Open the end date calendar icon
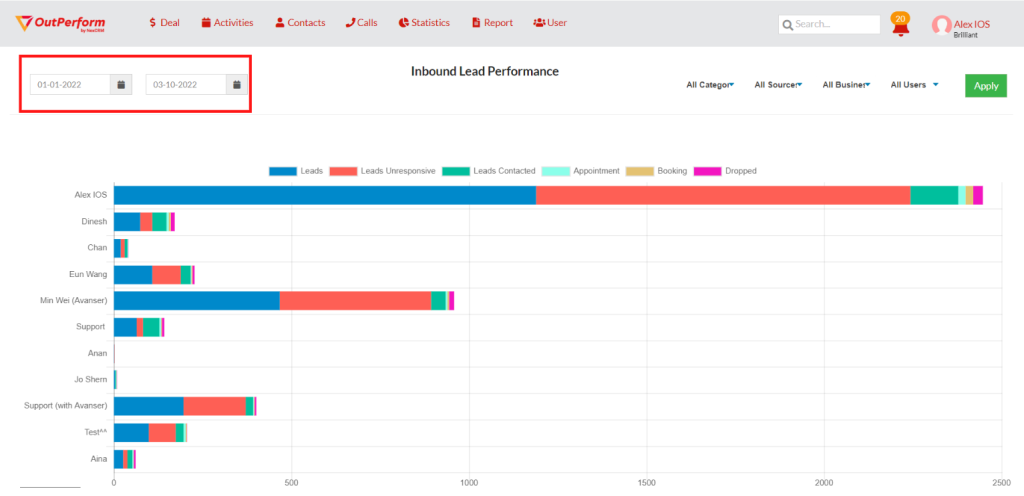 (x=237, y=85)
